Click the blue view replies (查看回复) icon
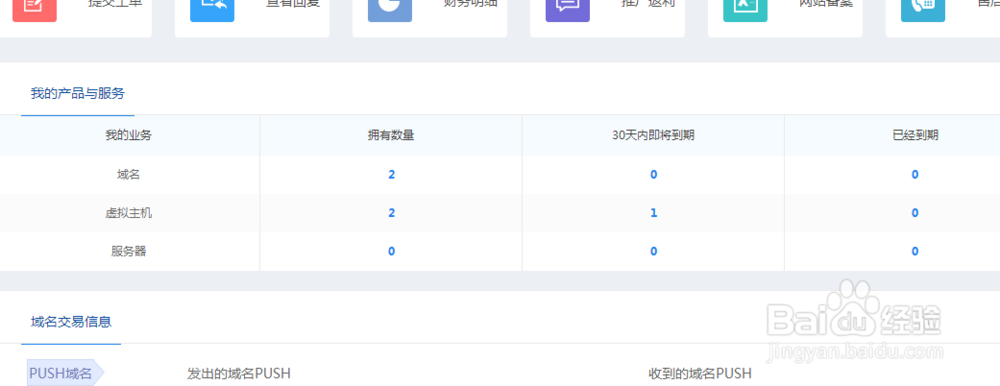This screenshot has height=386, width=1000. coord(212,11)
